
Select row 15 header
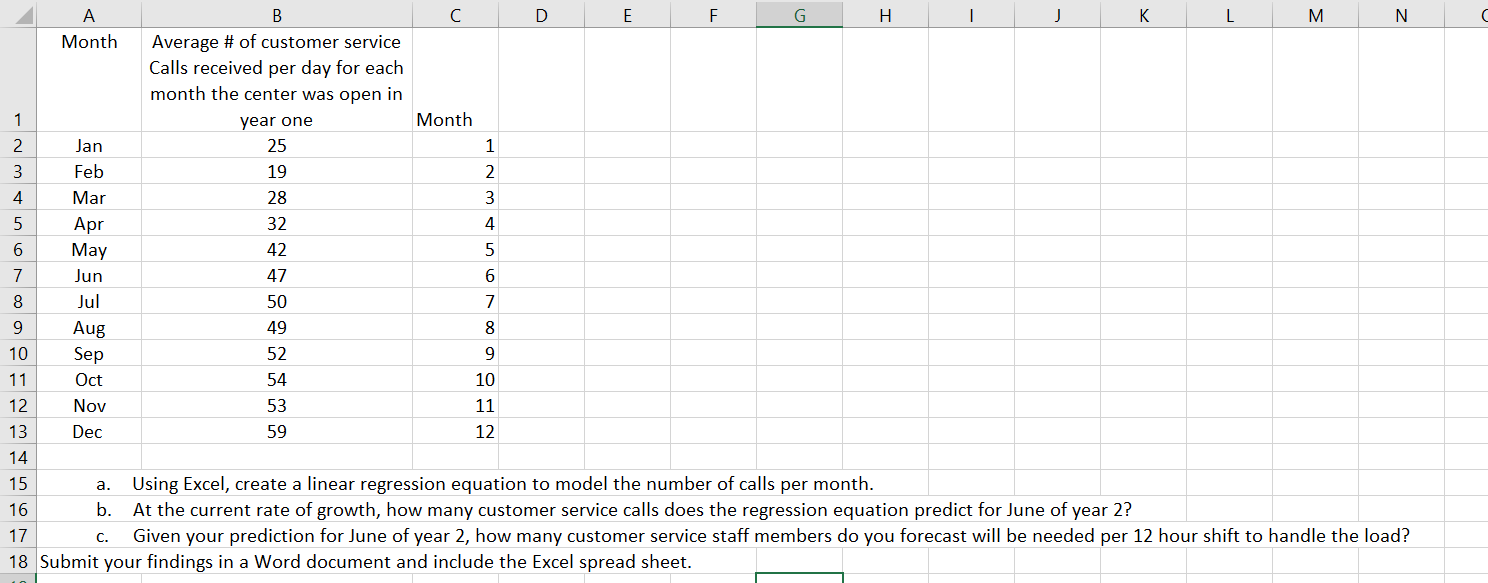click(x=20, y=483)
